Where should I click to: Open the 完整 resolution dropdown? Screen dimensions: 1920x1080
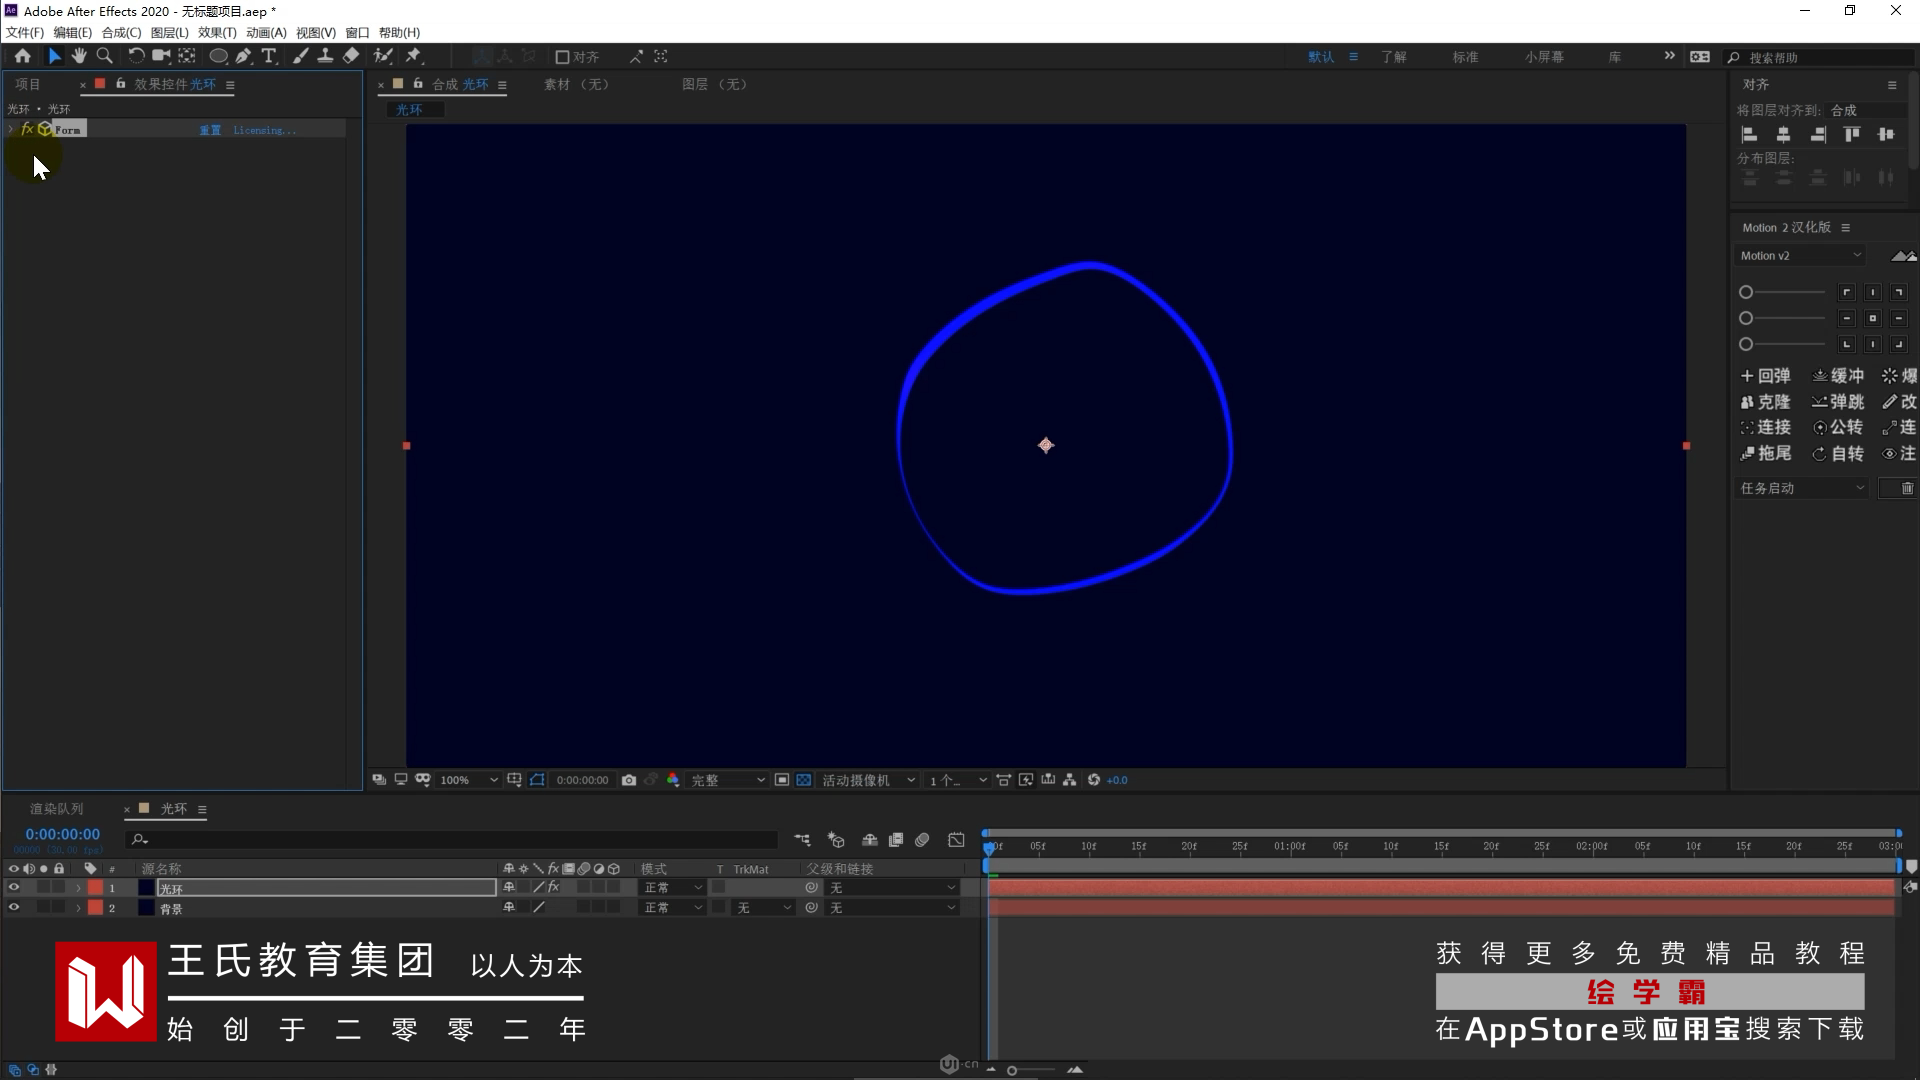click(x=728, y=780)
